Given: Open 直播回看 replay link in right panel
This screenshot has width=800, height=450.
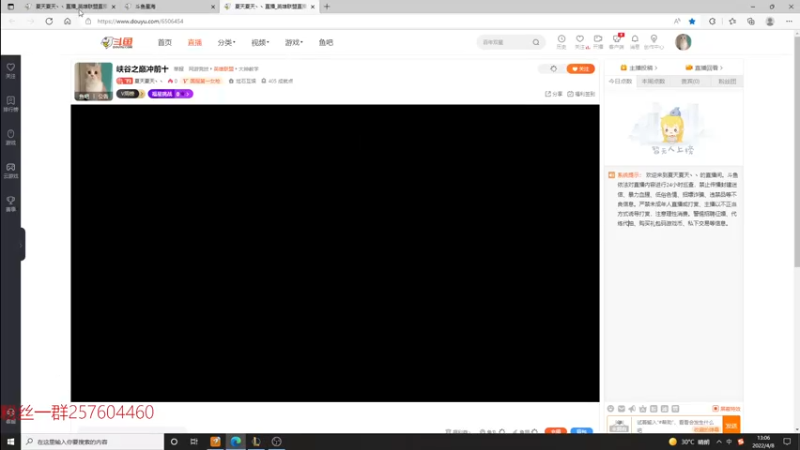Looking at the screenshot, I should point(704,68).
